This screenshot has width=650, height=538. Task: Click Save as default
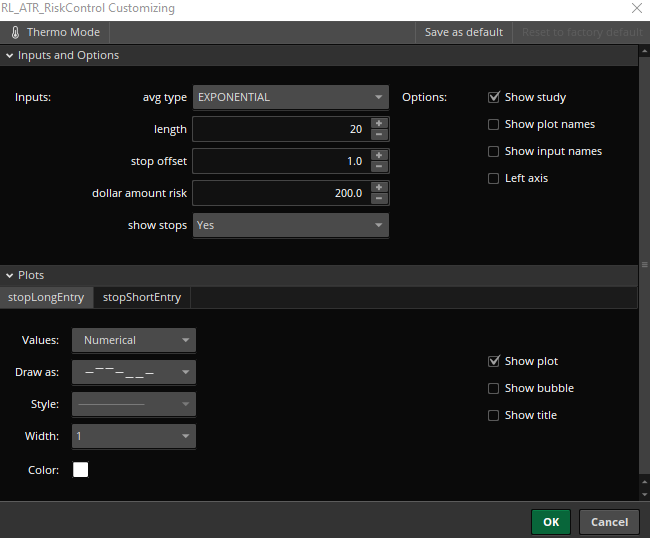(x=463, y=32)
